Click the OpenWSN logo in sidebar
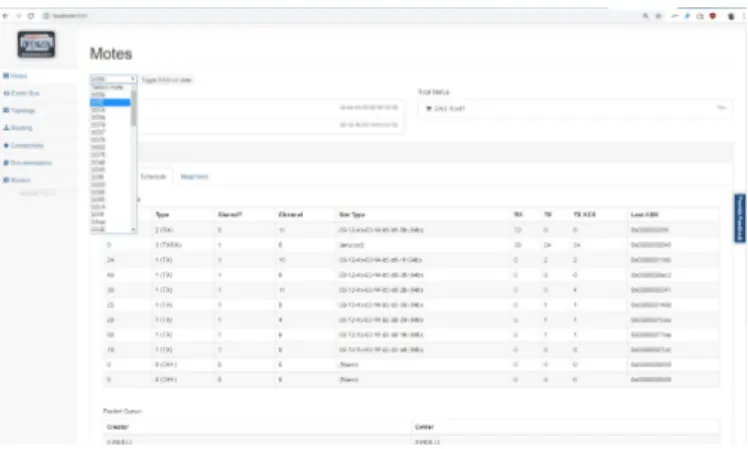The image size is (748, 449). (36, 44)
